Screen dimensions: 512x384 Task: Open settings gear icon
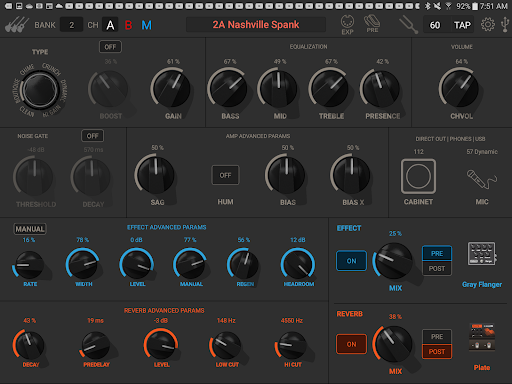point(488,25)
